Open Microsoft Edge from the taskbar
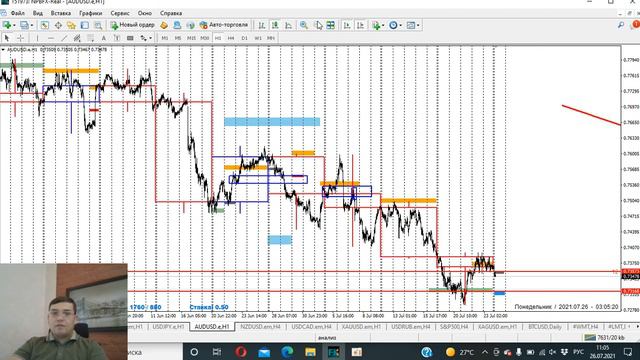 point(287,352)
